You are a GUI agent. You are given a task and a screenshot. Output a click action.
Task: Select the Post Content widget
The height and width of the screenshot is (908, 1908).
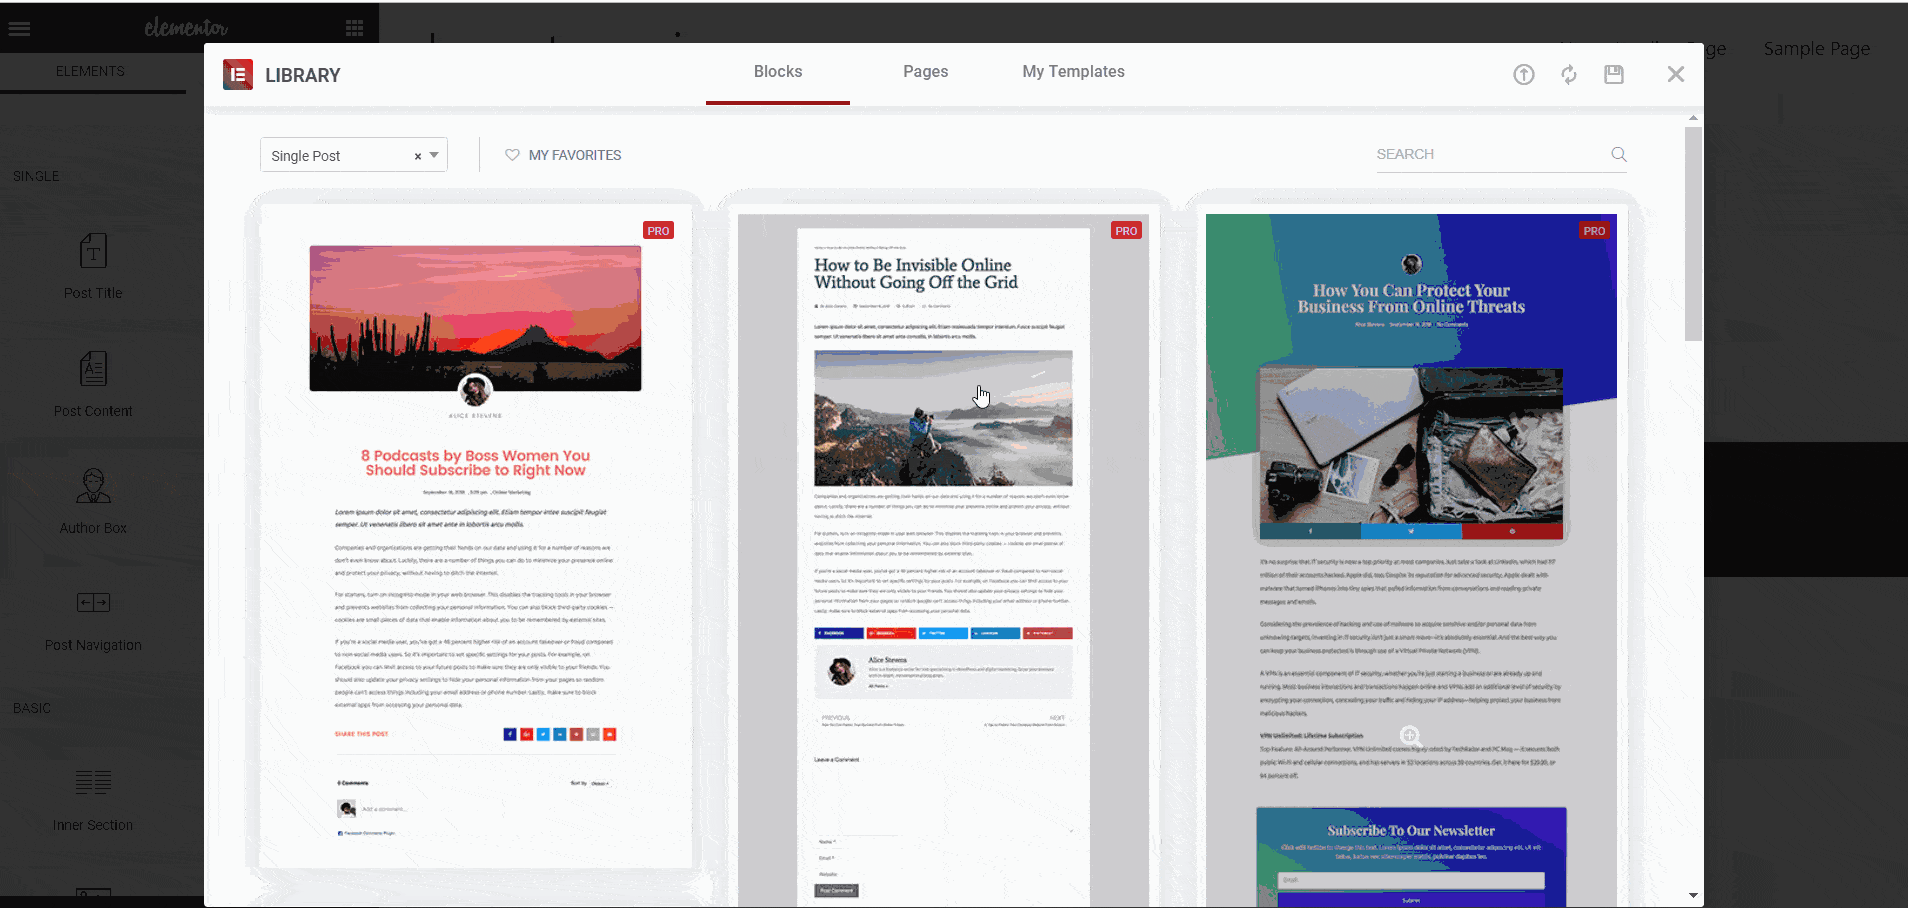tap(92, 383)
